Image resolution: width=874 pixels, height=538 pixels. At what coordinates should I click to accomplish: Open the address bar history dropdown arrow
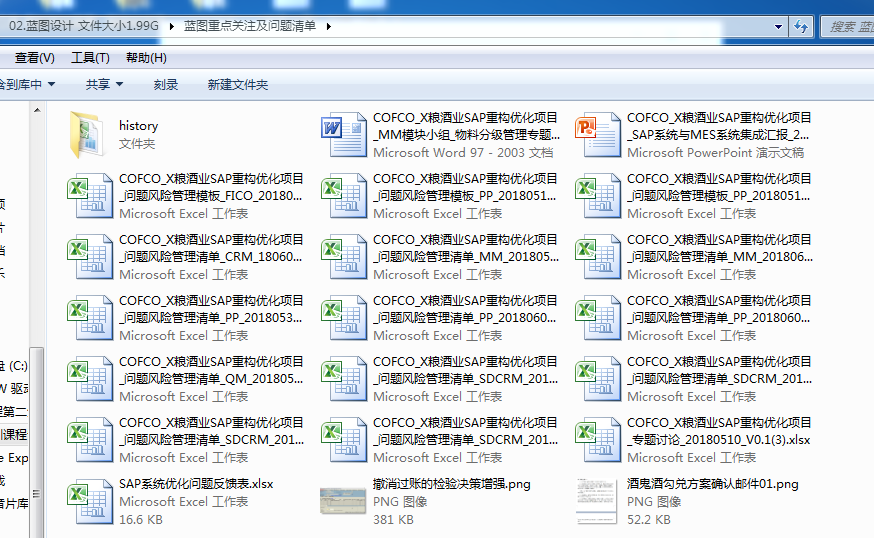point(778,26)
